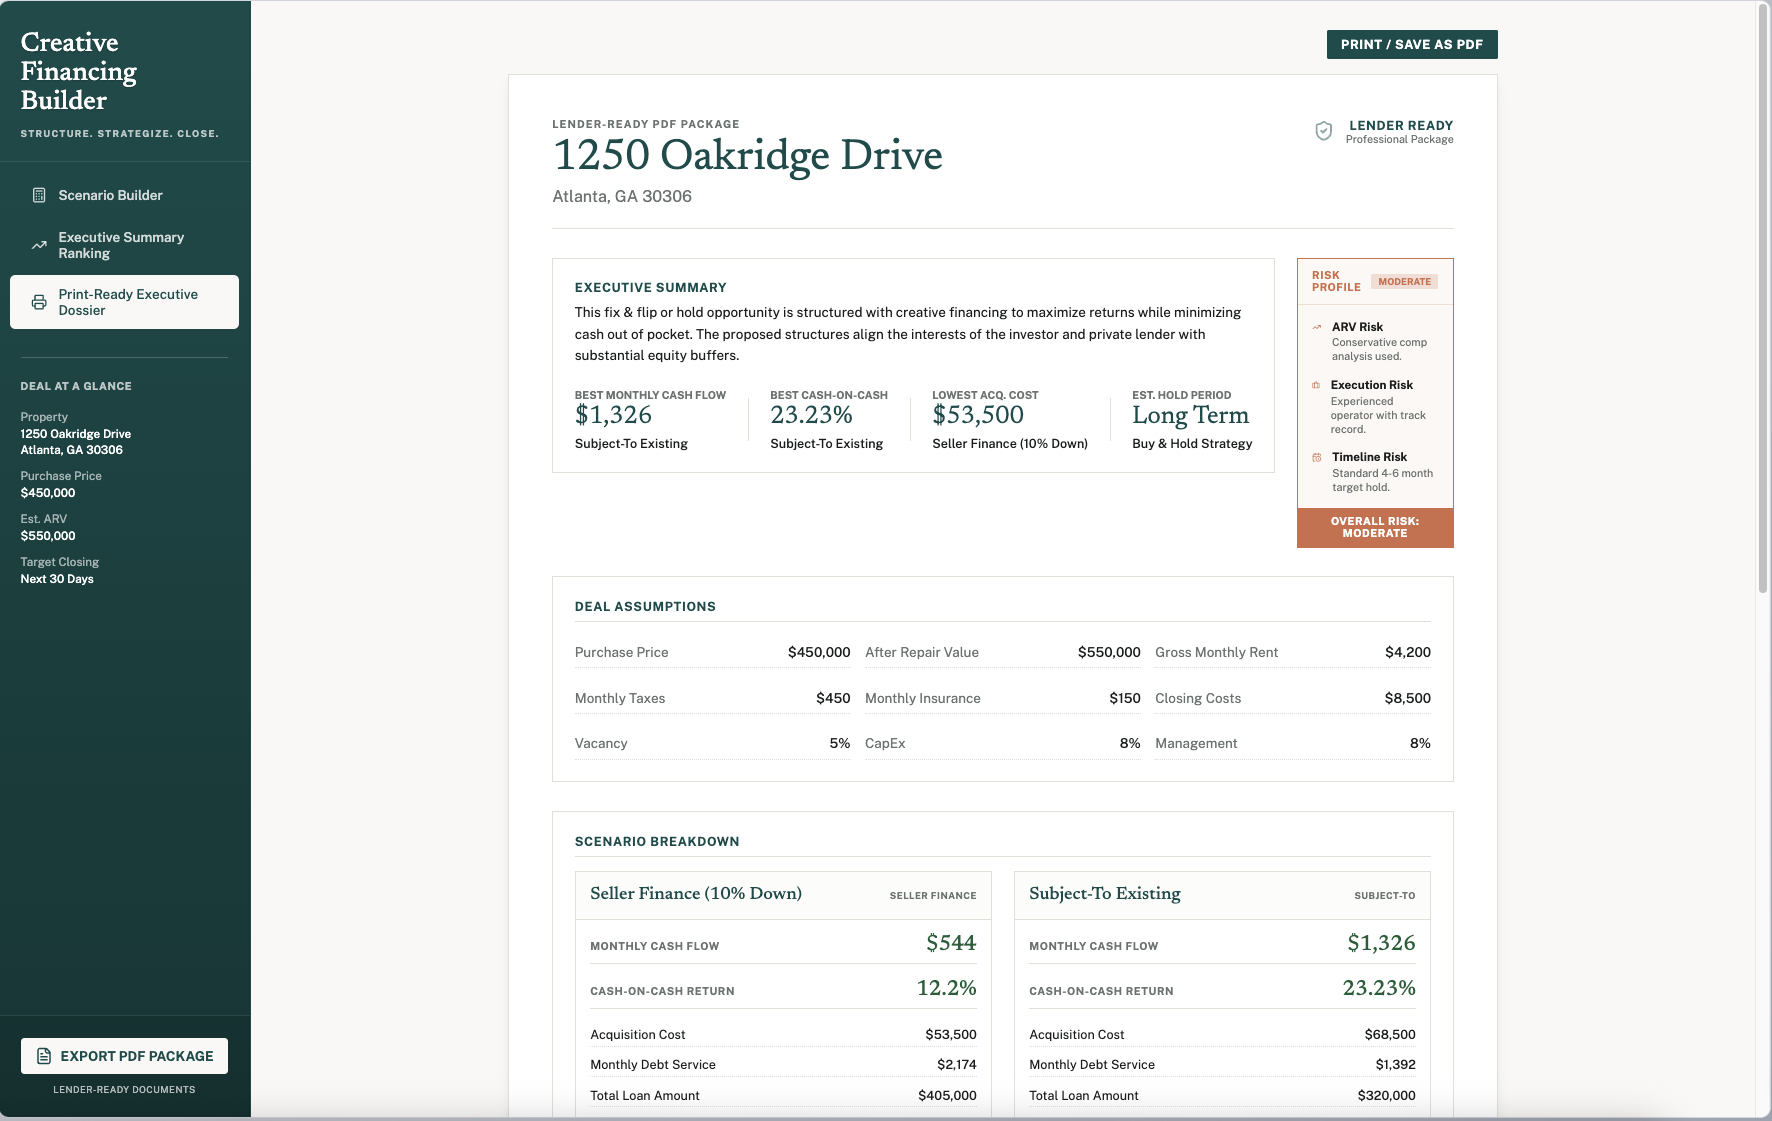The width and height of the screenshot is (1772, 1121).
Task: Click the Subject-To Existing card title
Action: [x=1105, y=894]
